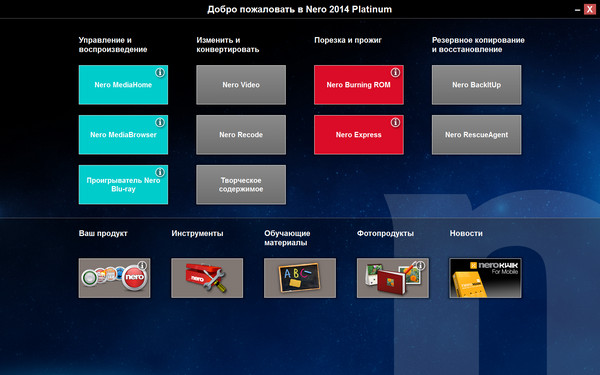Open the chalkboard tutorials icon
Screen dimensions: 600x375
pos(300,278)
